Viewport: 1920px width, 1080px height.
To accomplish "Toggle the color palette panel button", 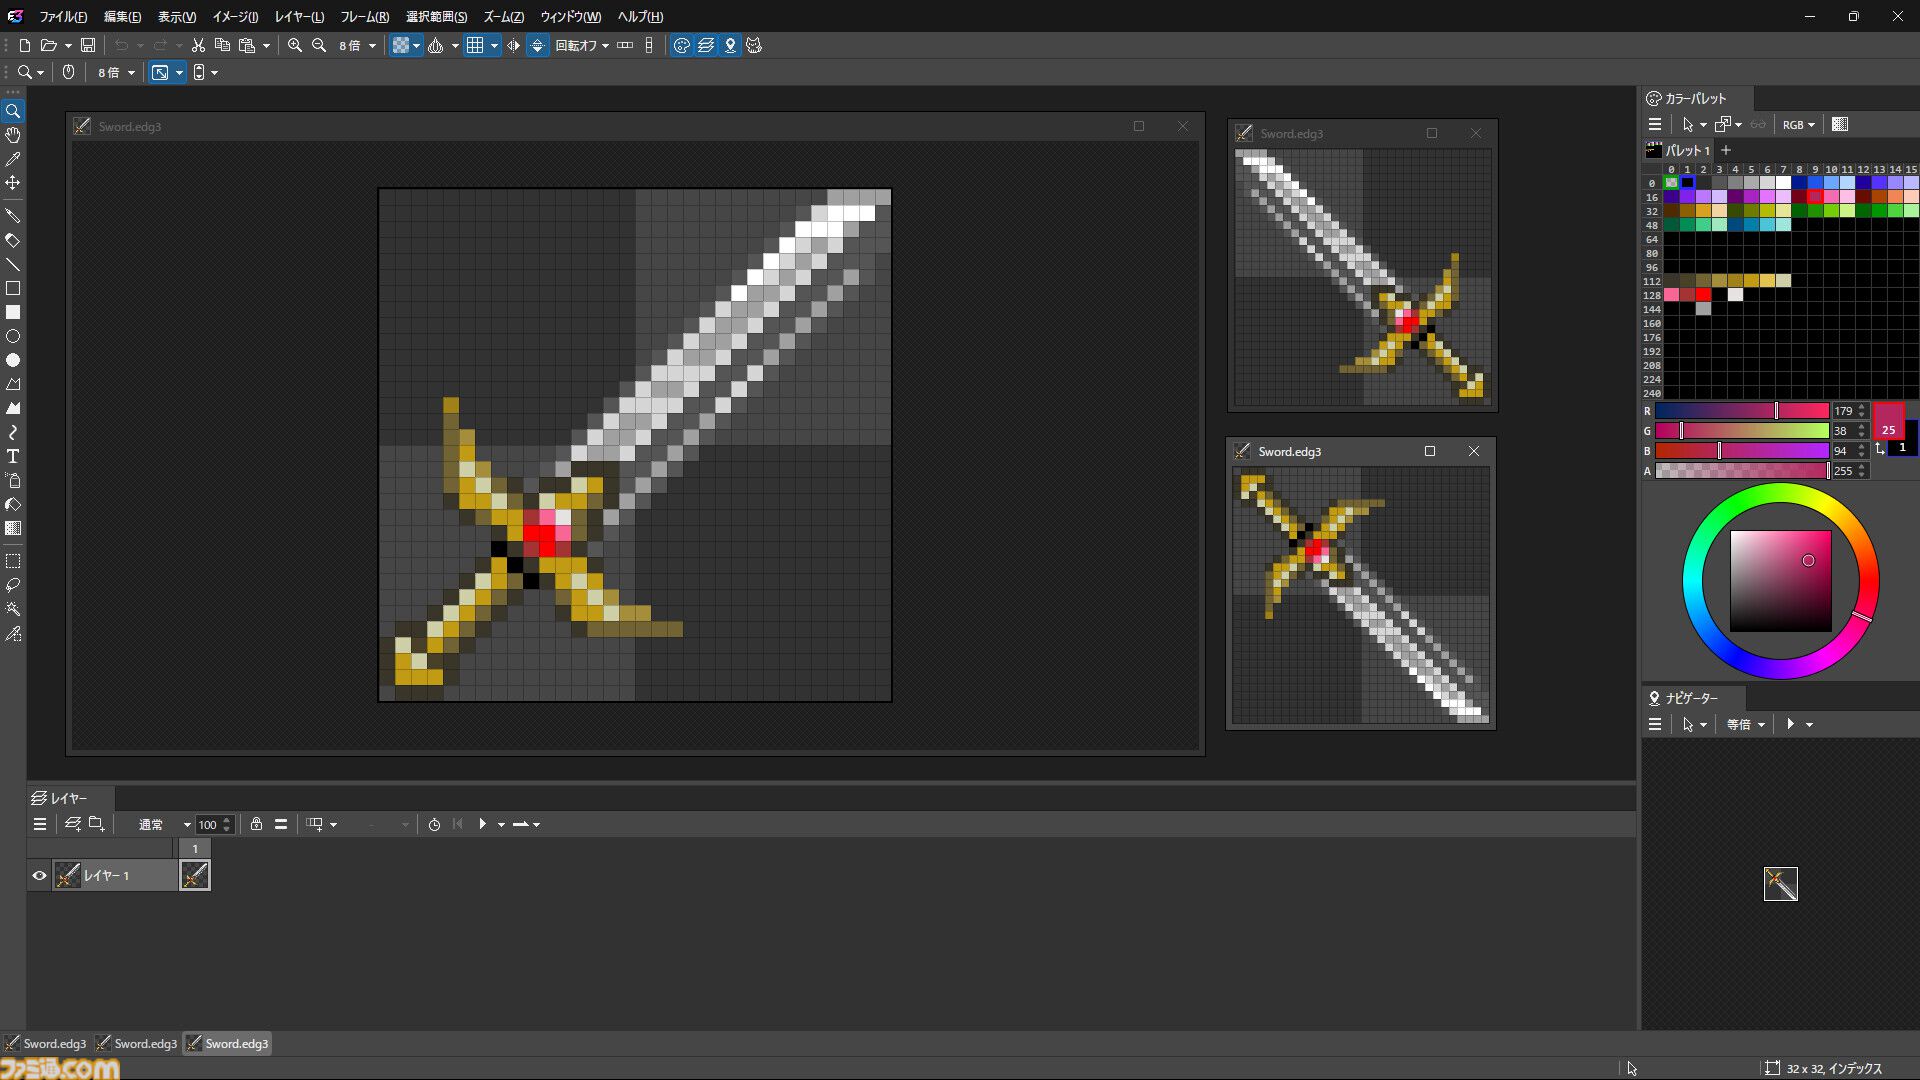I will (x=682, y=45).
